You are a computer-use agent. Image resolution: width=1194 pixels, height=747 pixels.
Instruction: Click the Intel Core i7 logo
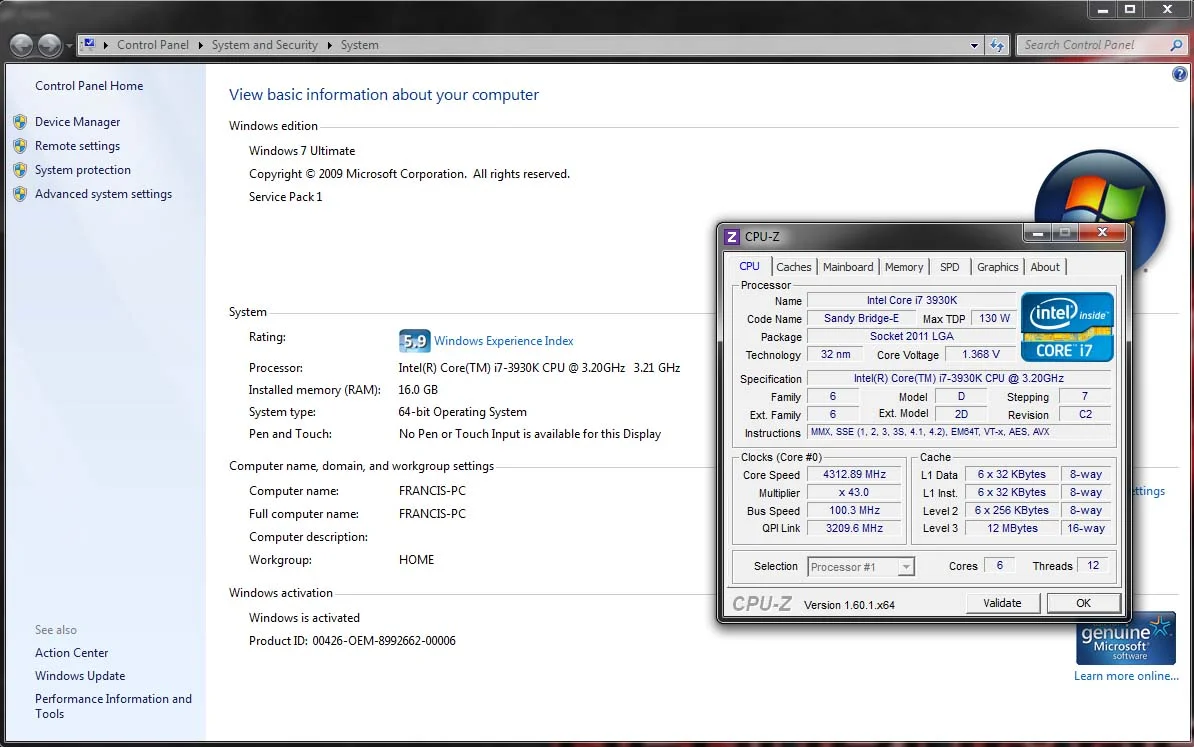point(1067,327)
